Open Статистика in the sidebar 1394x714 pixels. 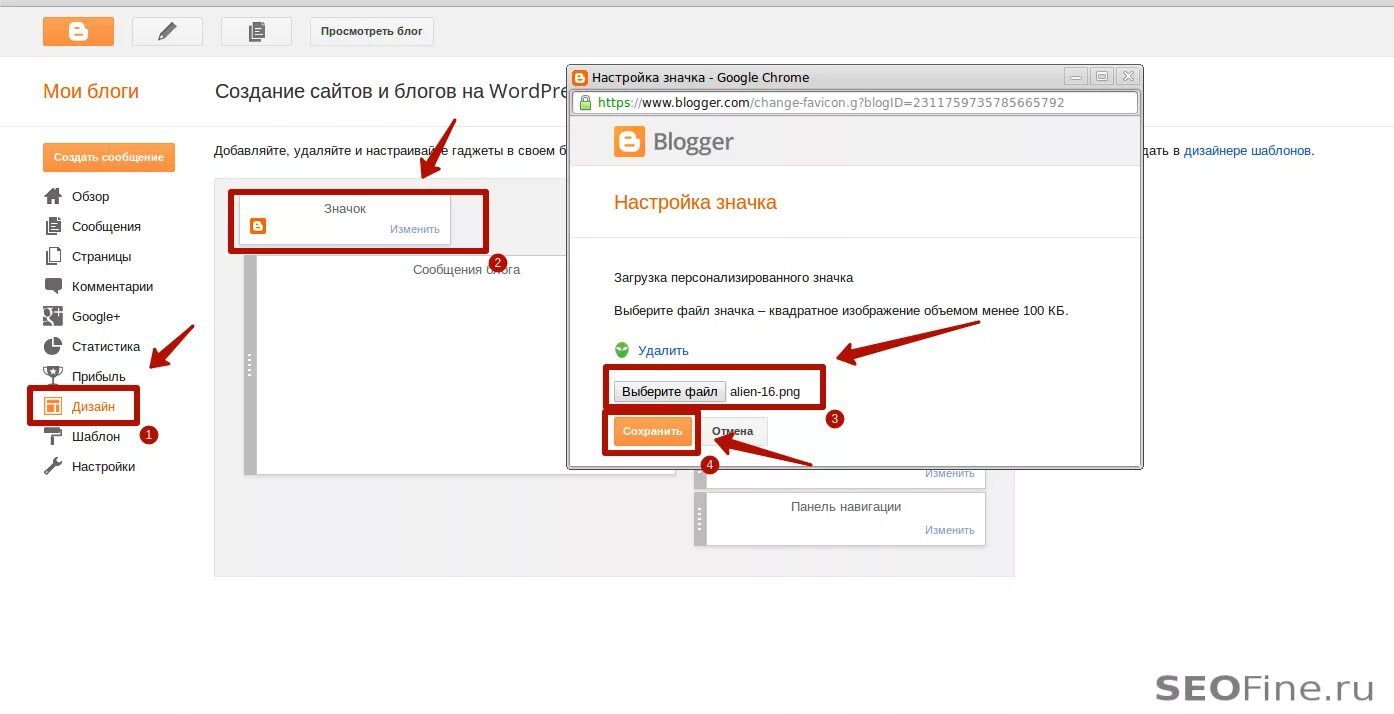[106, 346]
